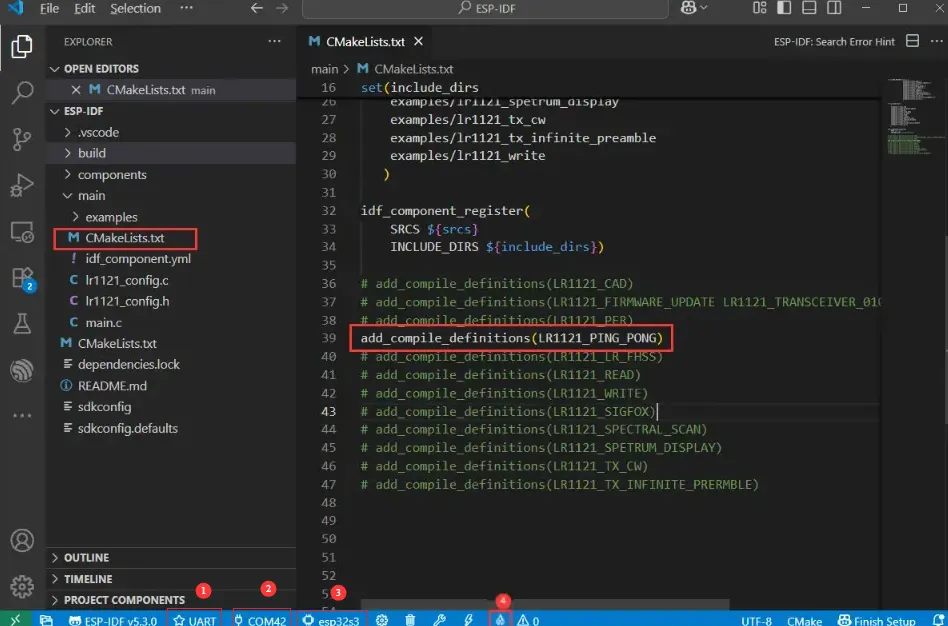The width and height of the screenshot is (948, 626).
Task: Open the Selection menu
Action: point(135,8)
